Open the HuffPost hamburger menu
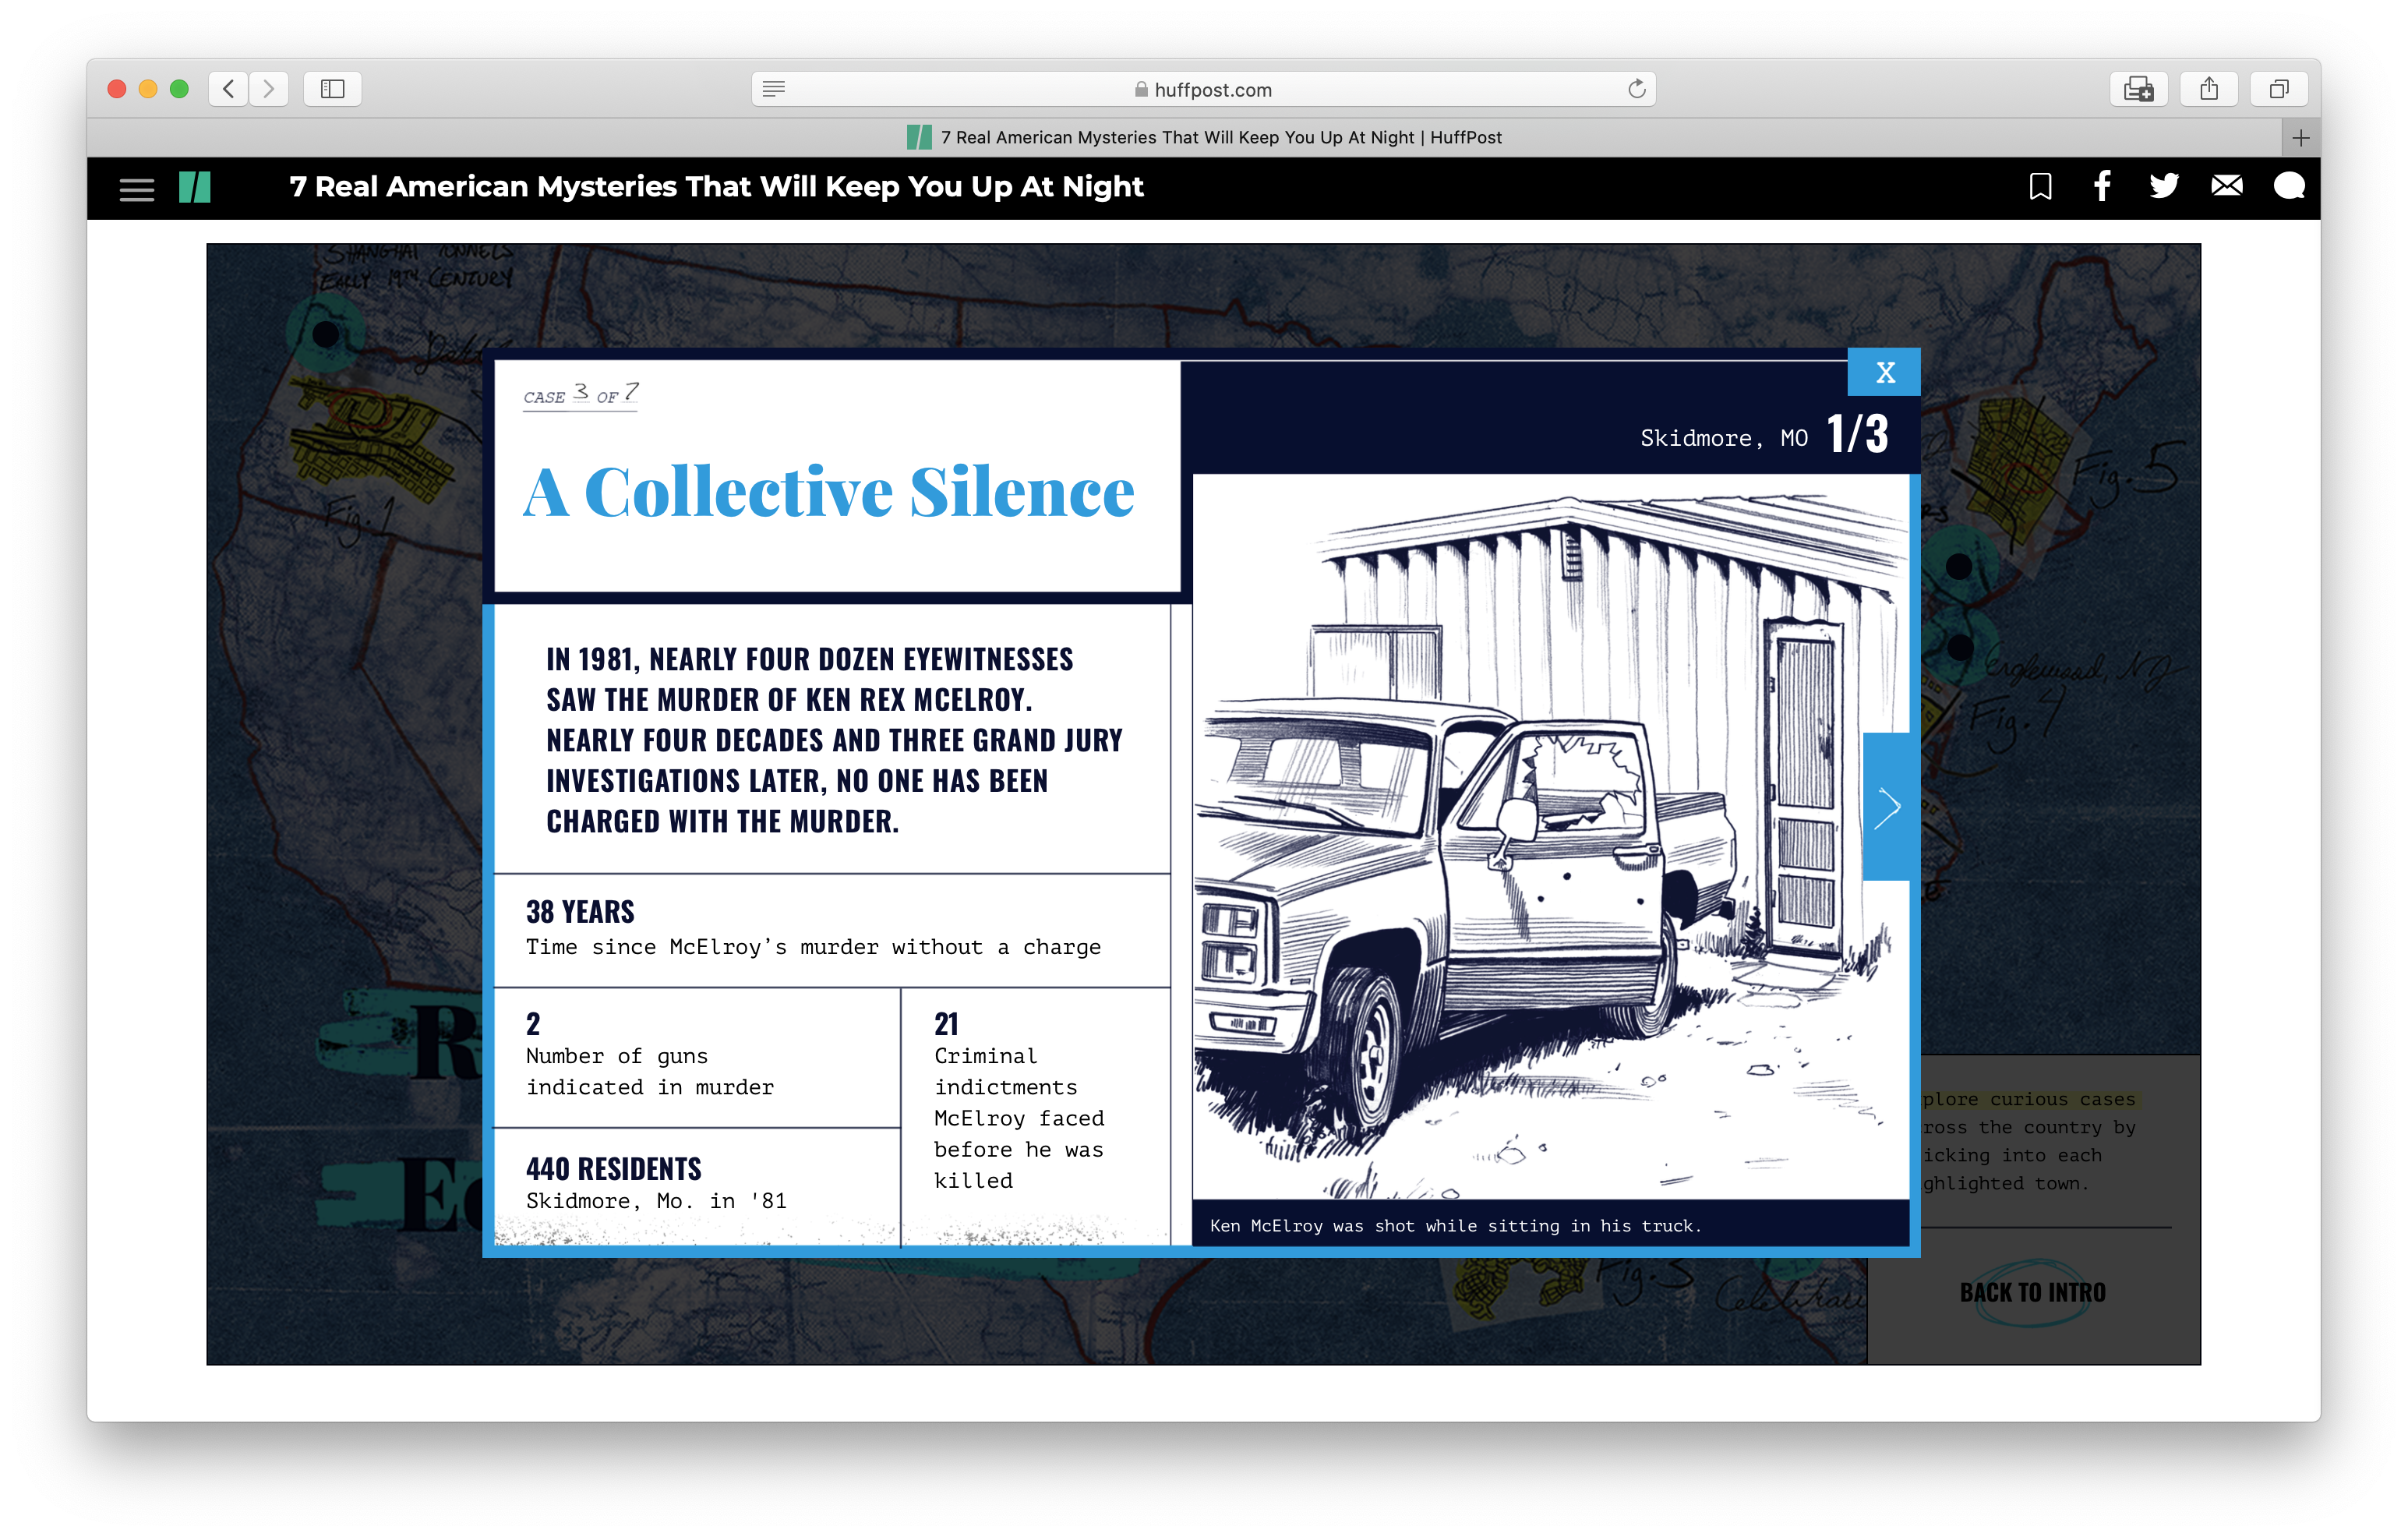 pyautogui.click(x=137, y=188)
